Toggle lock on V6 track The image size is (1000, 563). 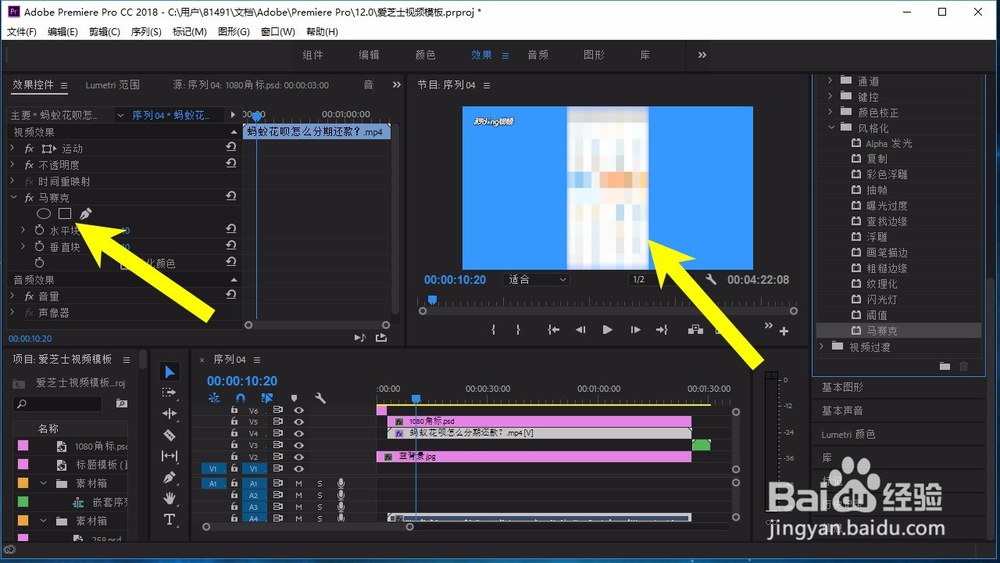[234, 410]
